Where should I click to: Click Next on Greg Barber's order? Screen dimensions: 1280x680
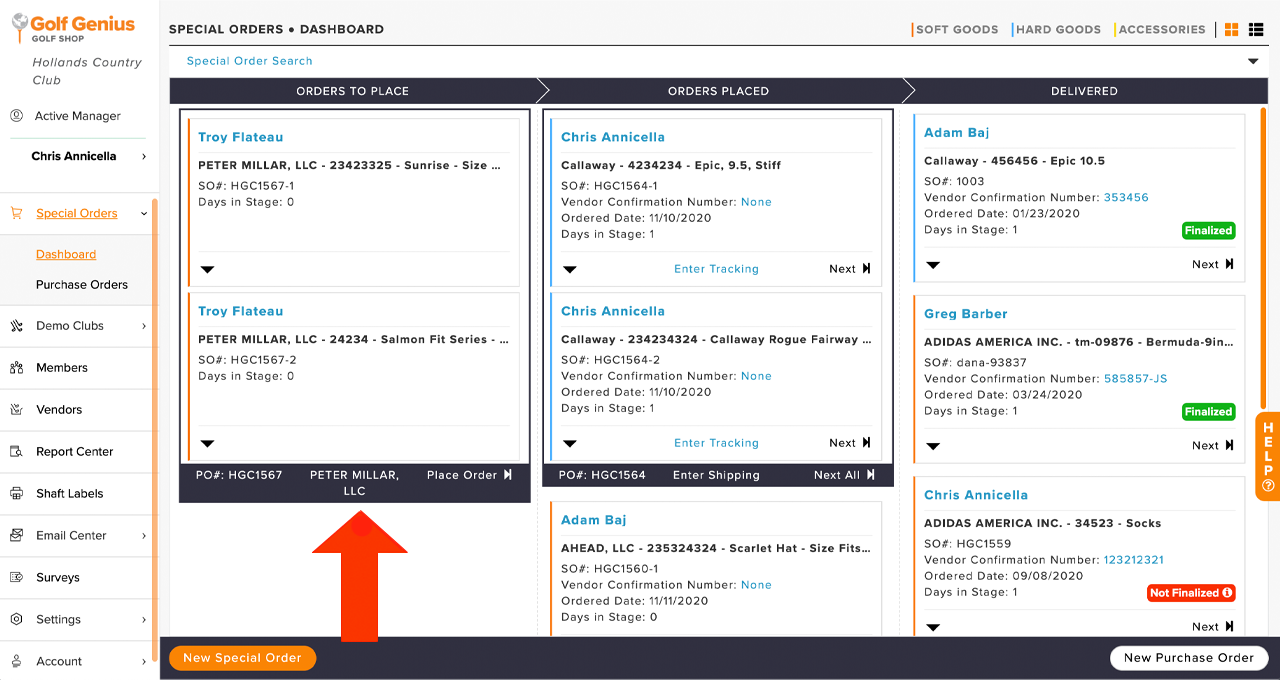pyautogui.click(x=1213, y=446)
